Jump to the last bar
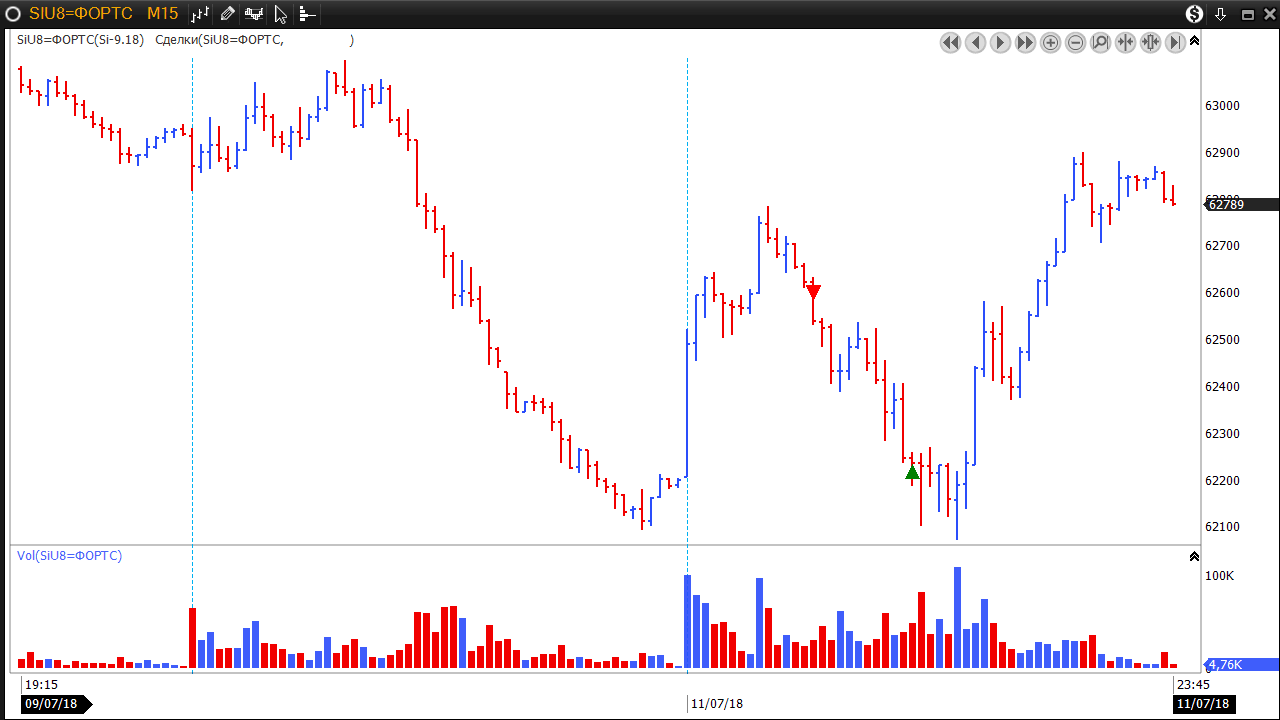 1175,42
